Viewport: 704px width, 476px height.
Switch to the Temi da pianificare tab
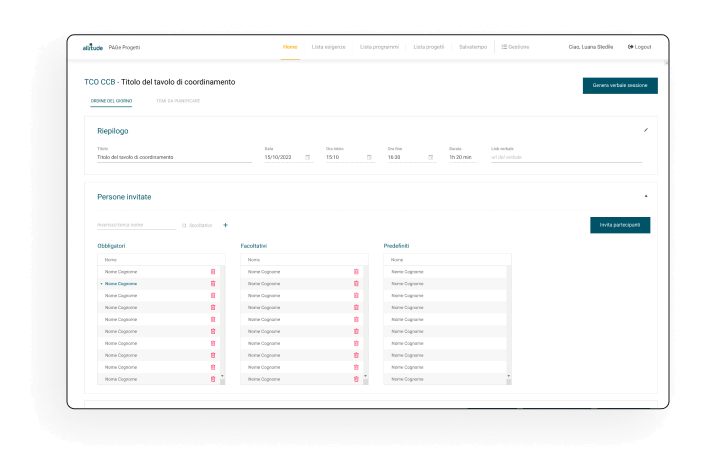coord(178,101)
